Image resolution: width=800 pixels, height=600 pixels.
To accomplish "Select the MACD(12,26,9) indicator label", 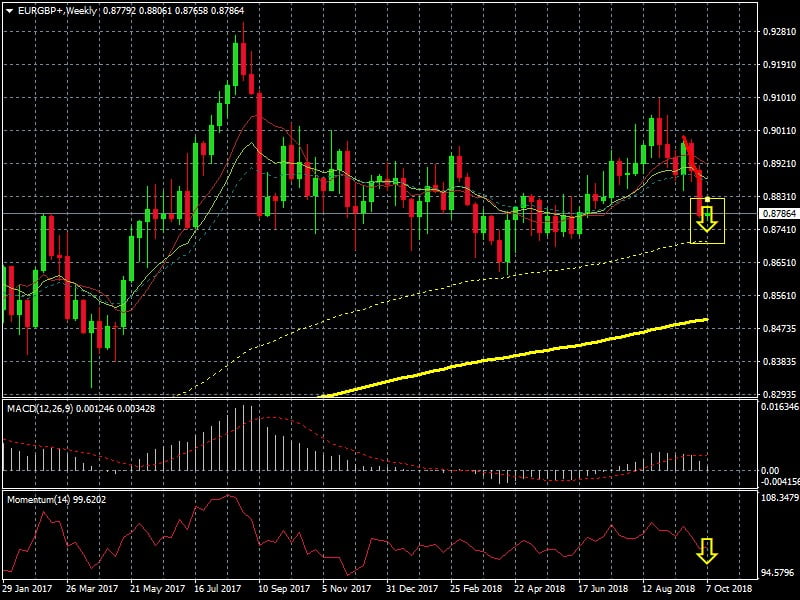I will click(42, 409).
